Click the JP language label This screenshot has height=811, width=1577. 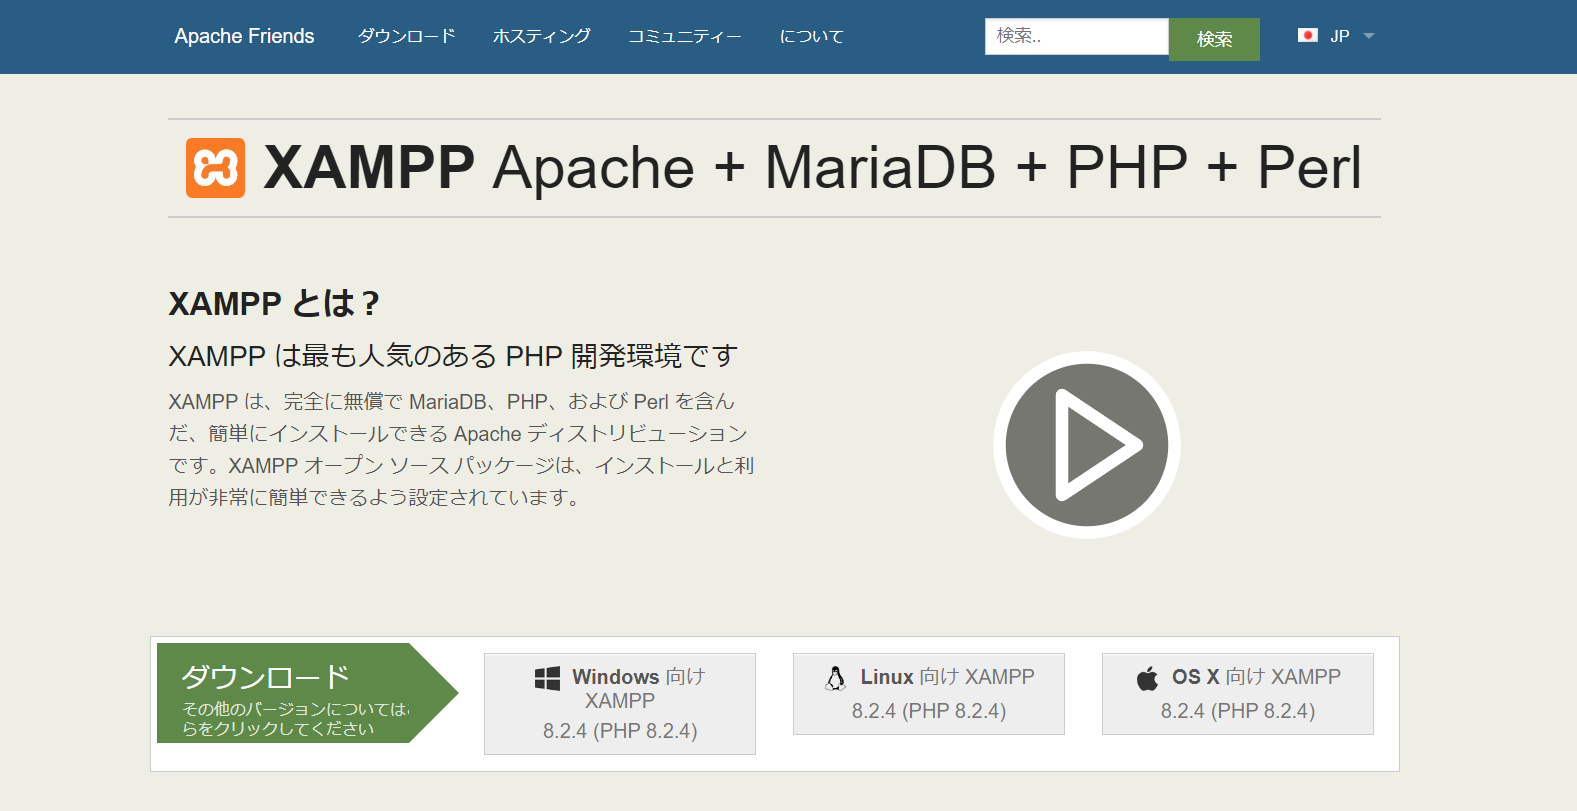(1340, 36)
